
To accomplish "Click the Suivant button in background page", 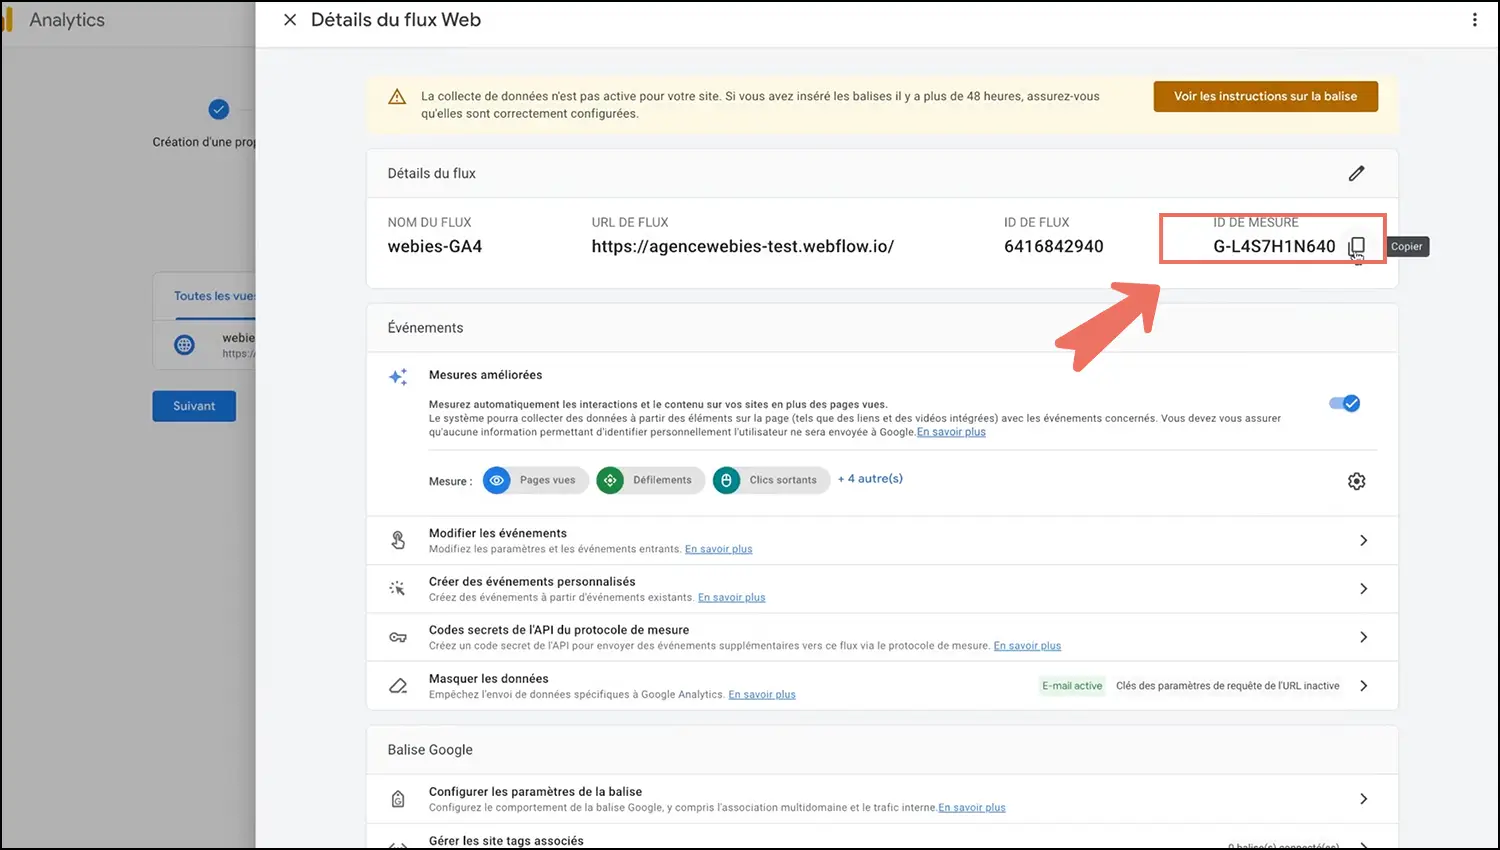I will coord(194,406).
